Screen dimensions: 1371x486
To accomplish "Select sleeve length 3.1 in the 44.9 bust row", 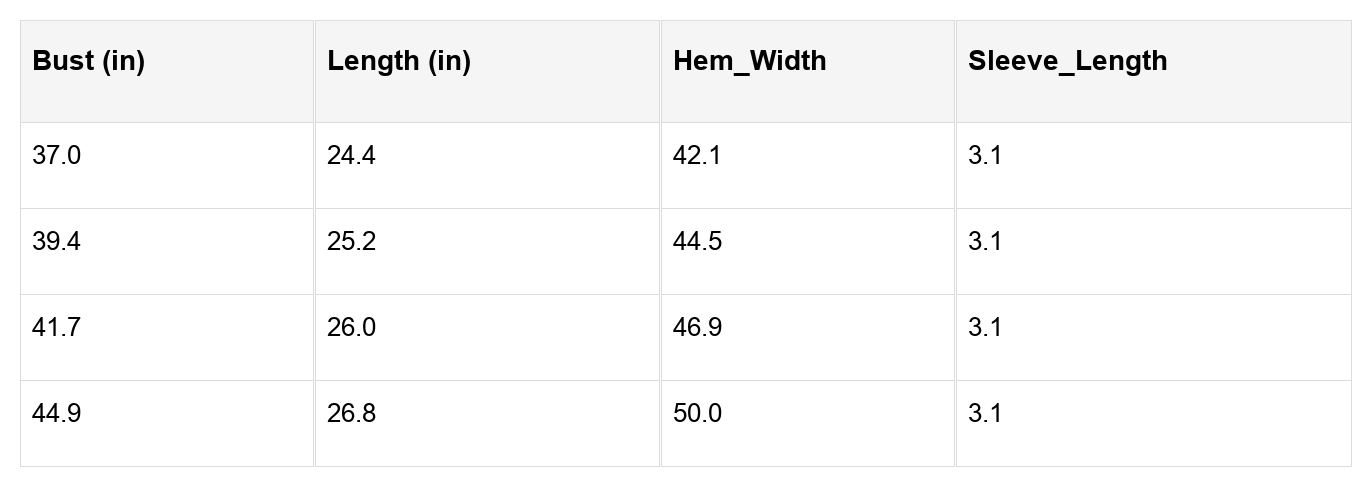I will (984, 414).
